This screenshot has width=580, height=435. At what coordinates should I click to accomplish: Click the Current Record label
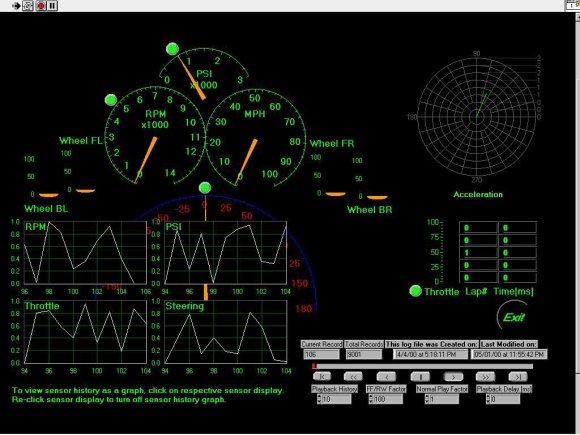[321, 344]
